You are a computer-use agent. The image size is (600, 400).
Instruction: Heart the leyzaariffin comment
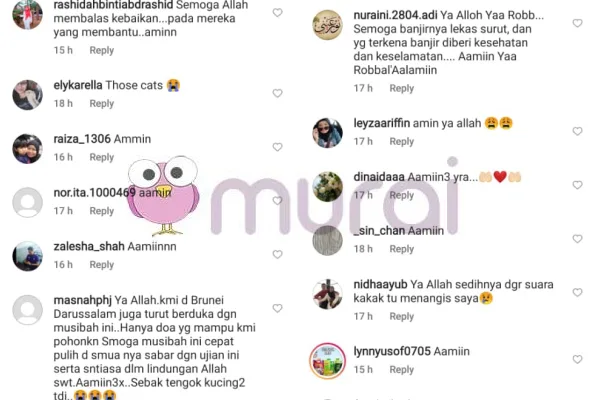[x=577, y=131]
